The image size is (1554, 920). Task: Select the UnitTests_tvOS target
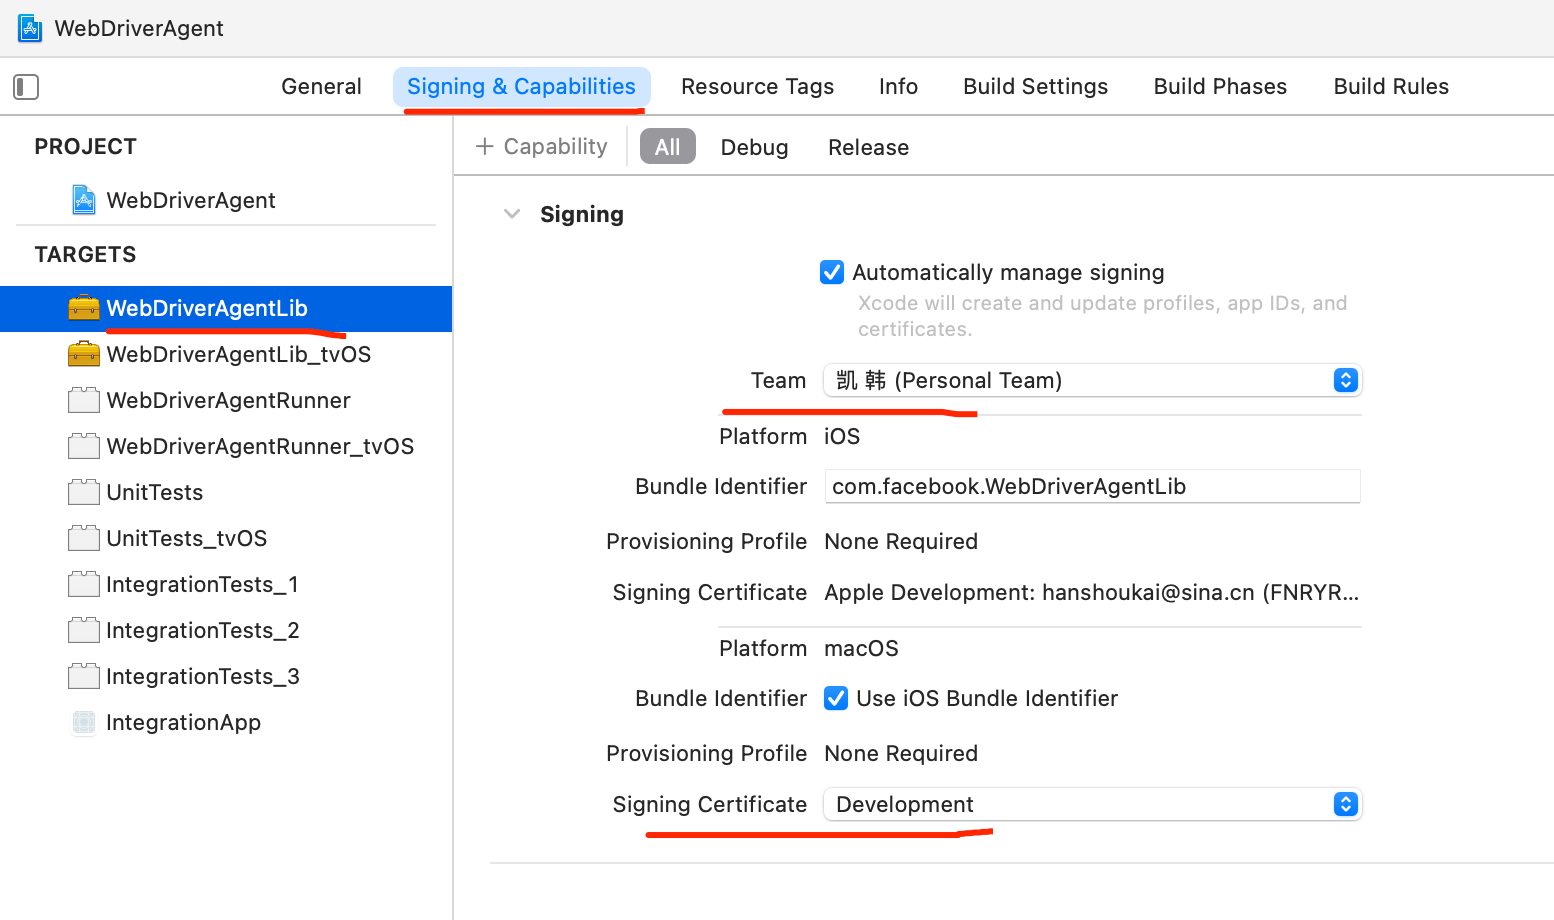226,538
